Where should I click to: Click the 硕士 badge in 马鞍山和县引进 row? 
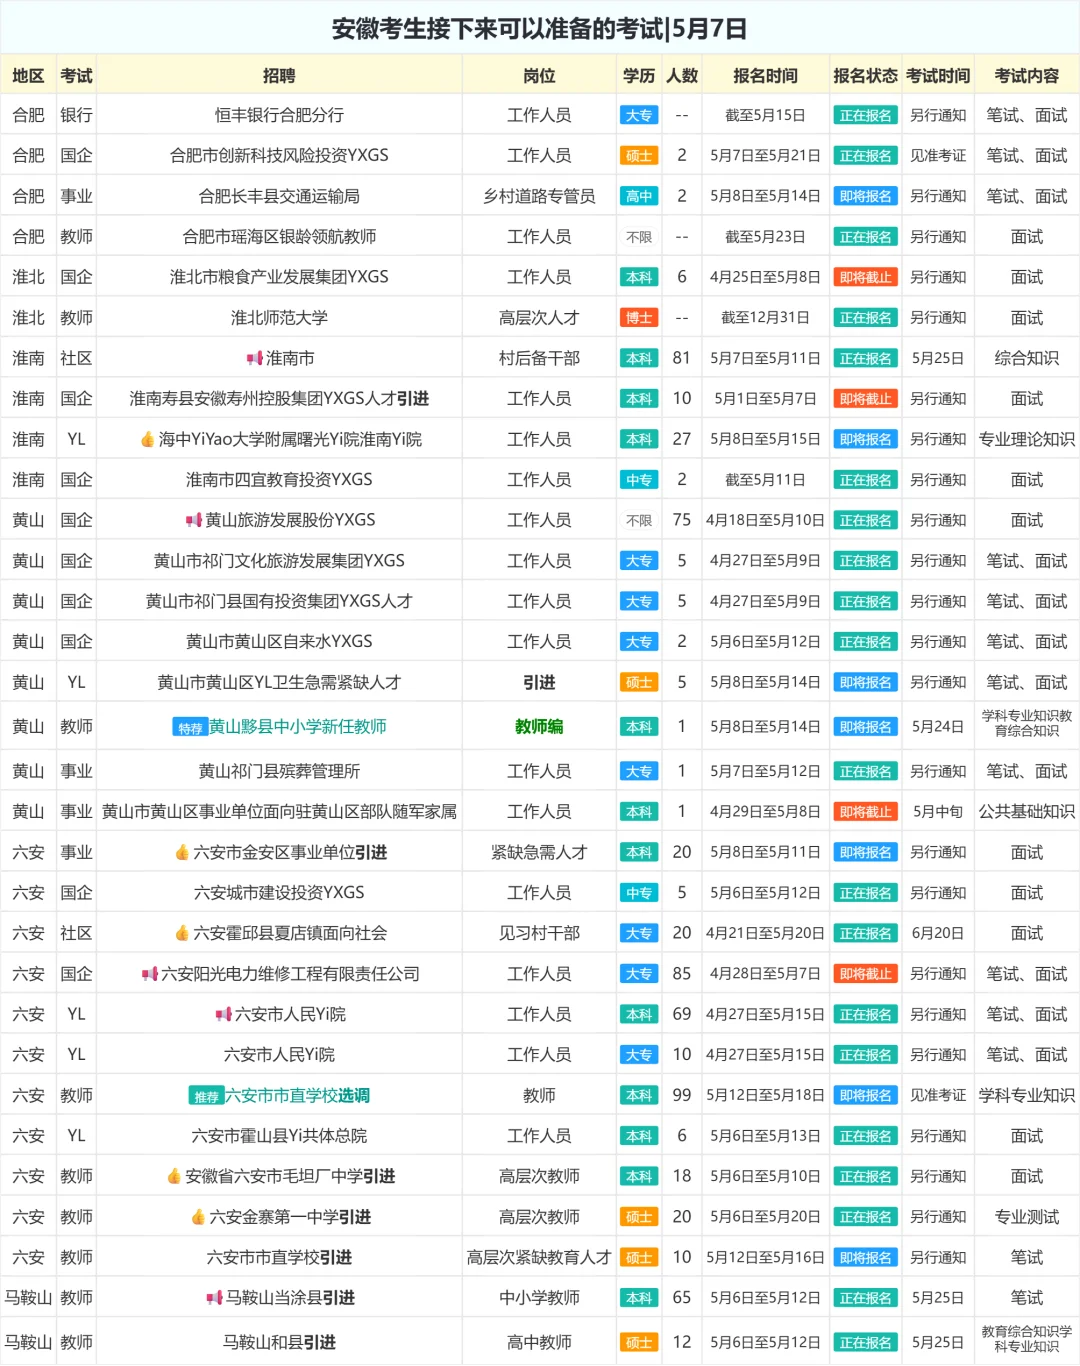pos(639,1343)
